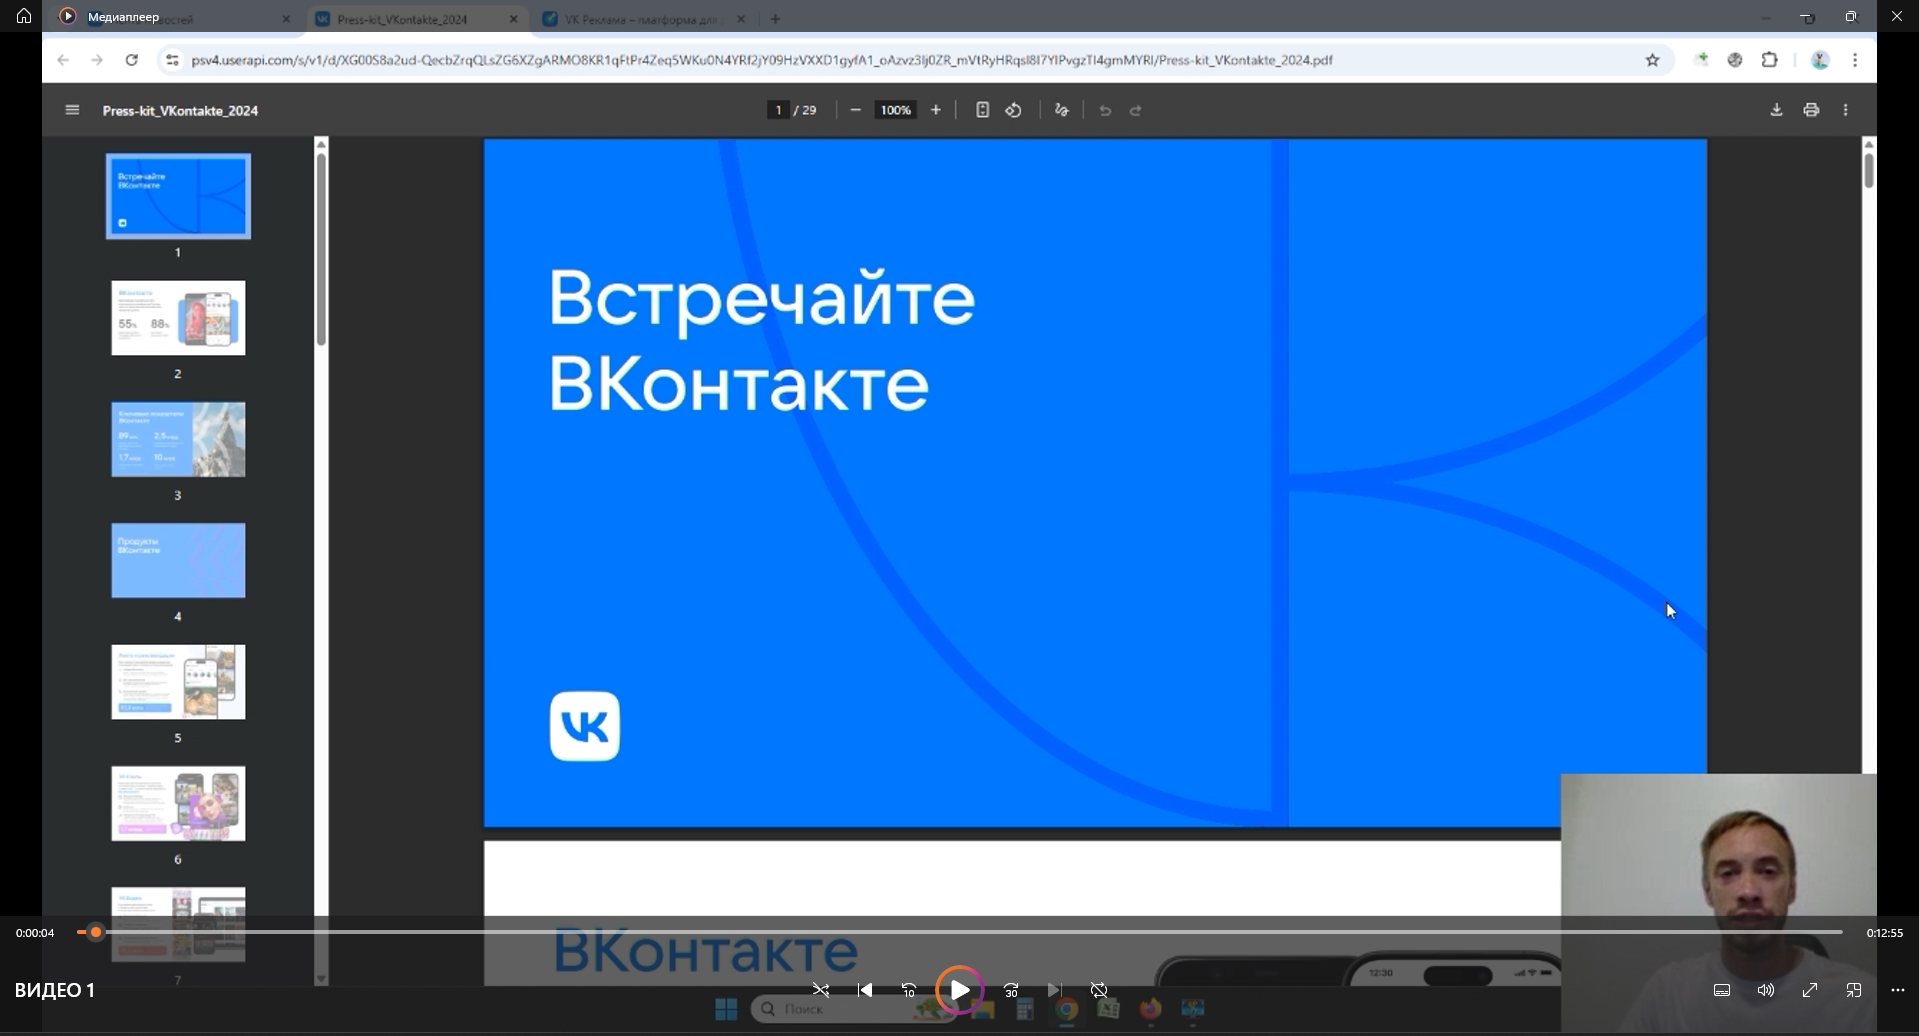This screenshot has height=1036, width=1919.
Task: Click the webcam overlay of the presenter
Action: tap(1718, 904)
